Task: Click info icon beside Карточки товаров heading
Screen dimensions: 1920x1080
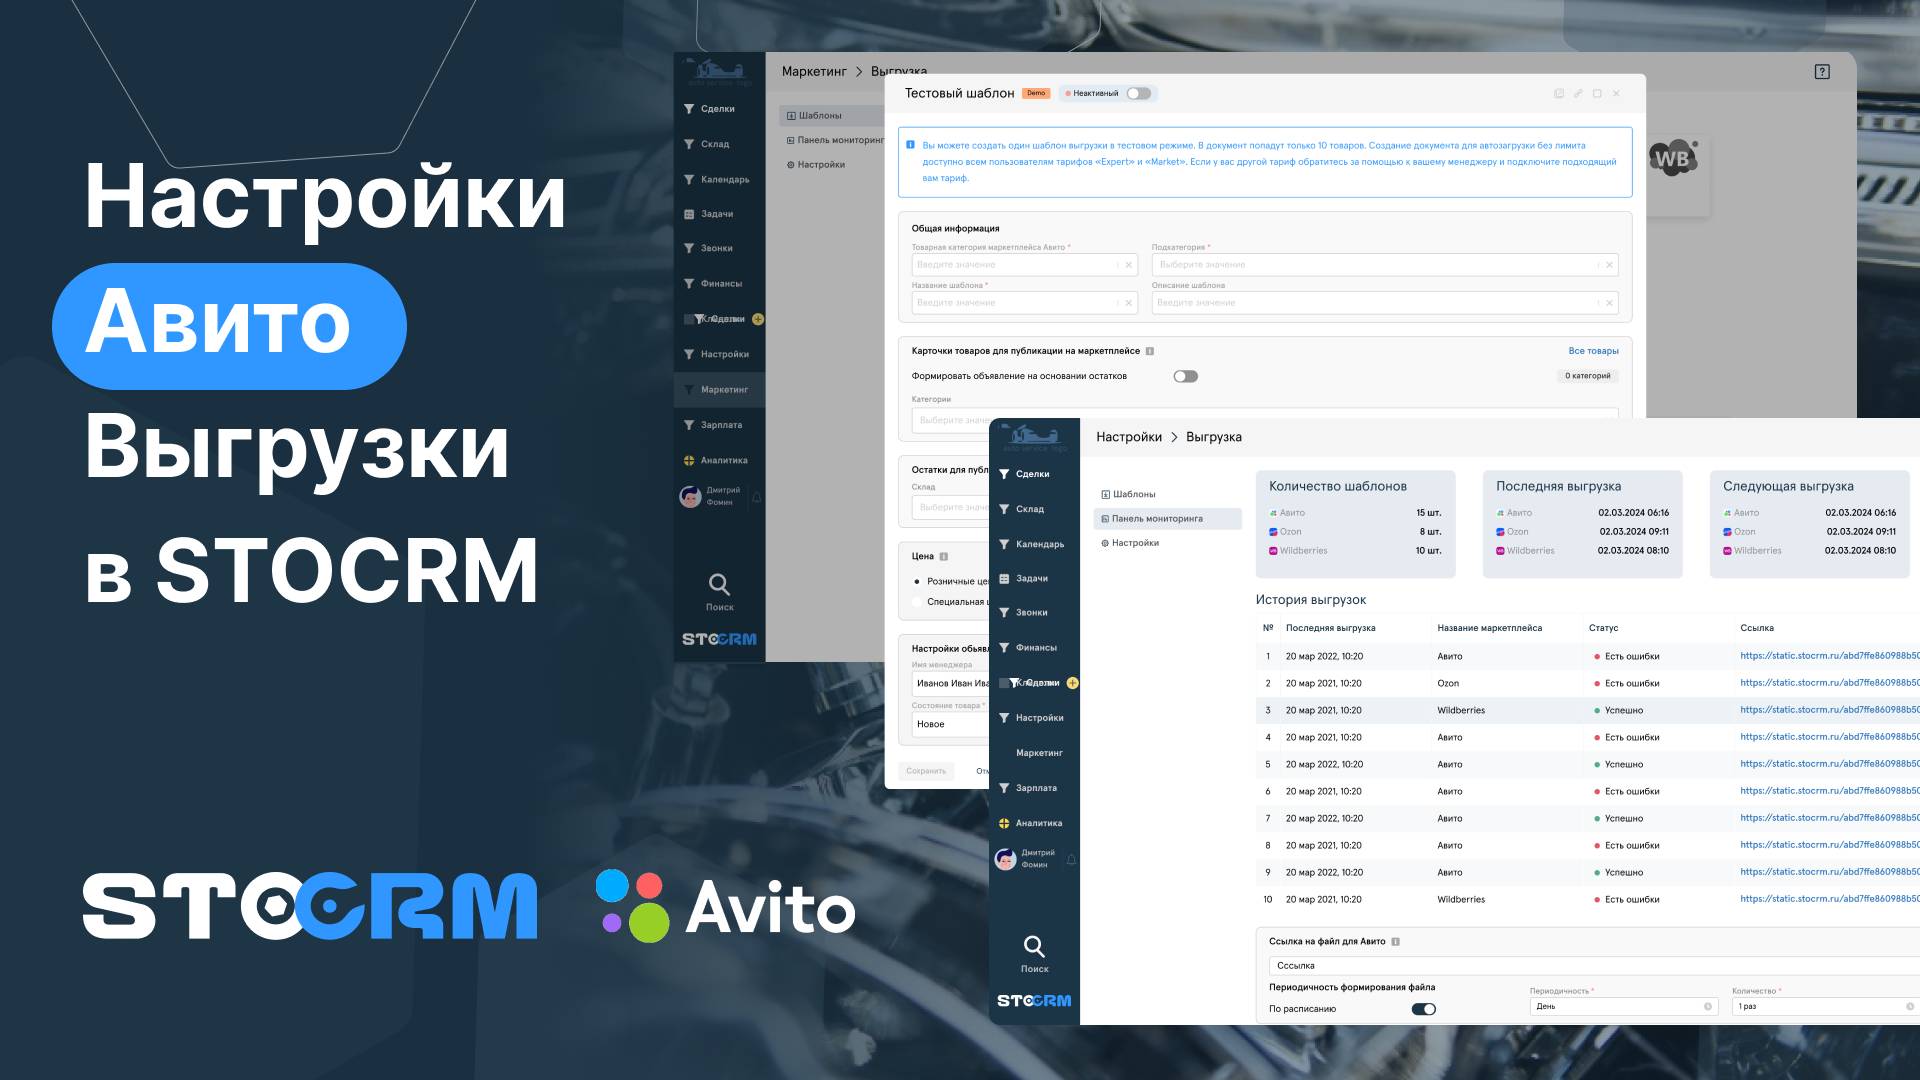Action: tap(1150, 352)
